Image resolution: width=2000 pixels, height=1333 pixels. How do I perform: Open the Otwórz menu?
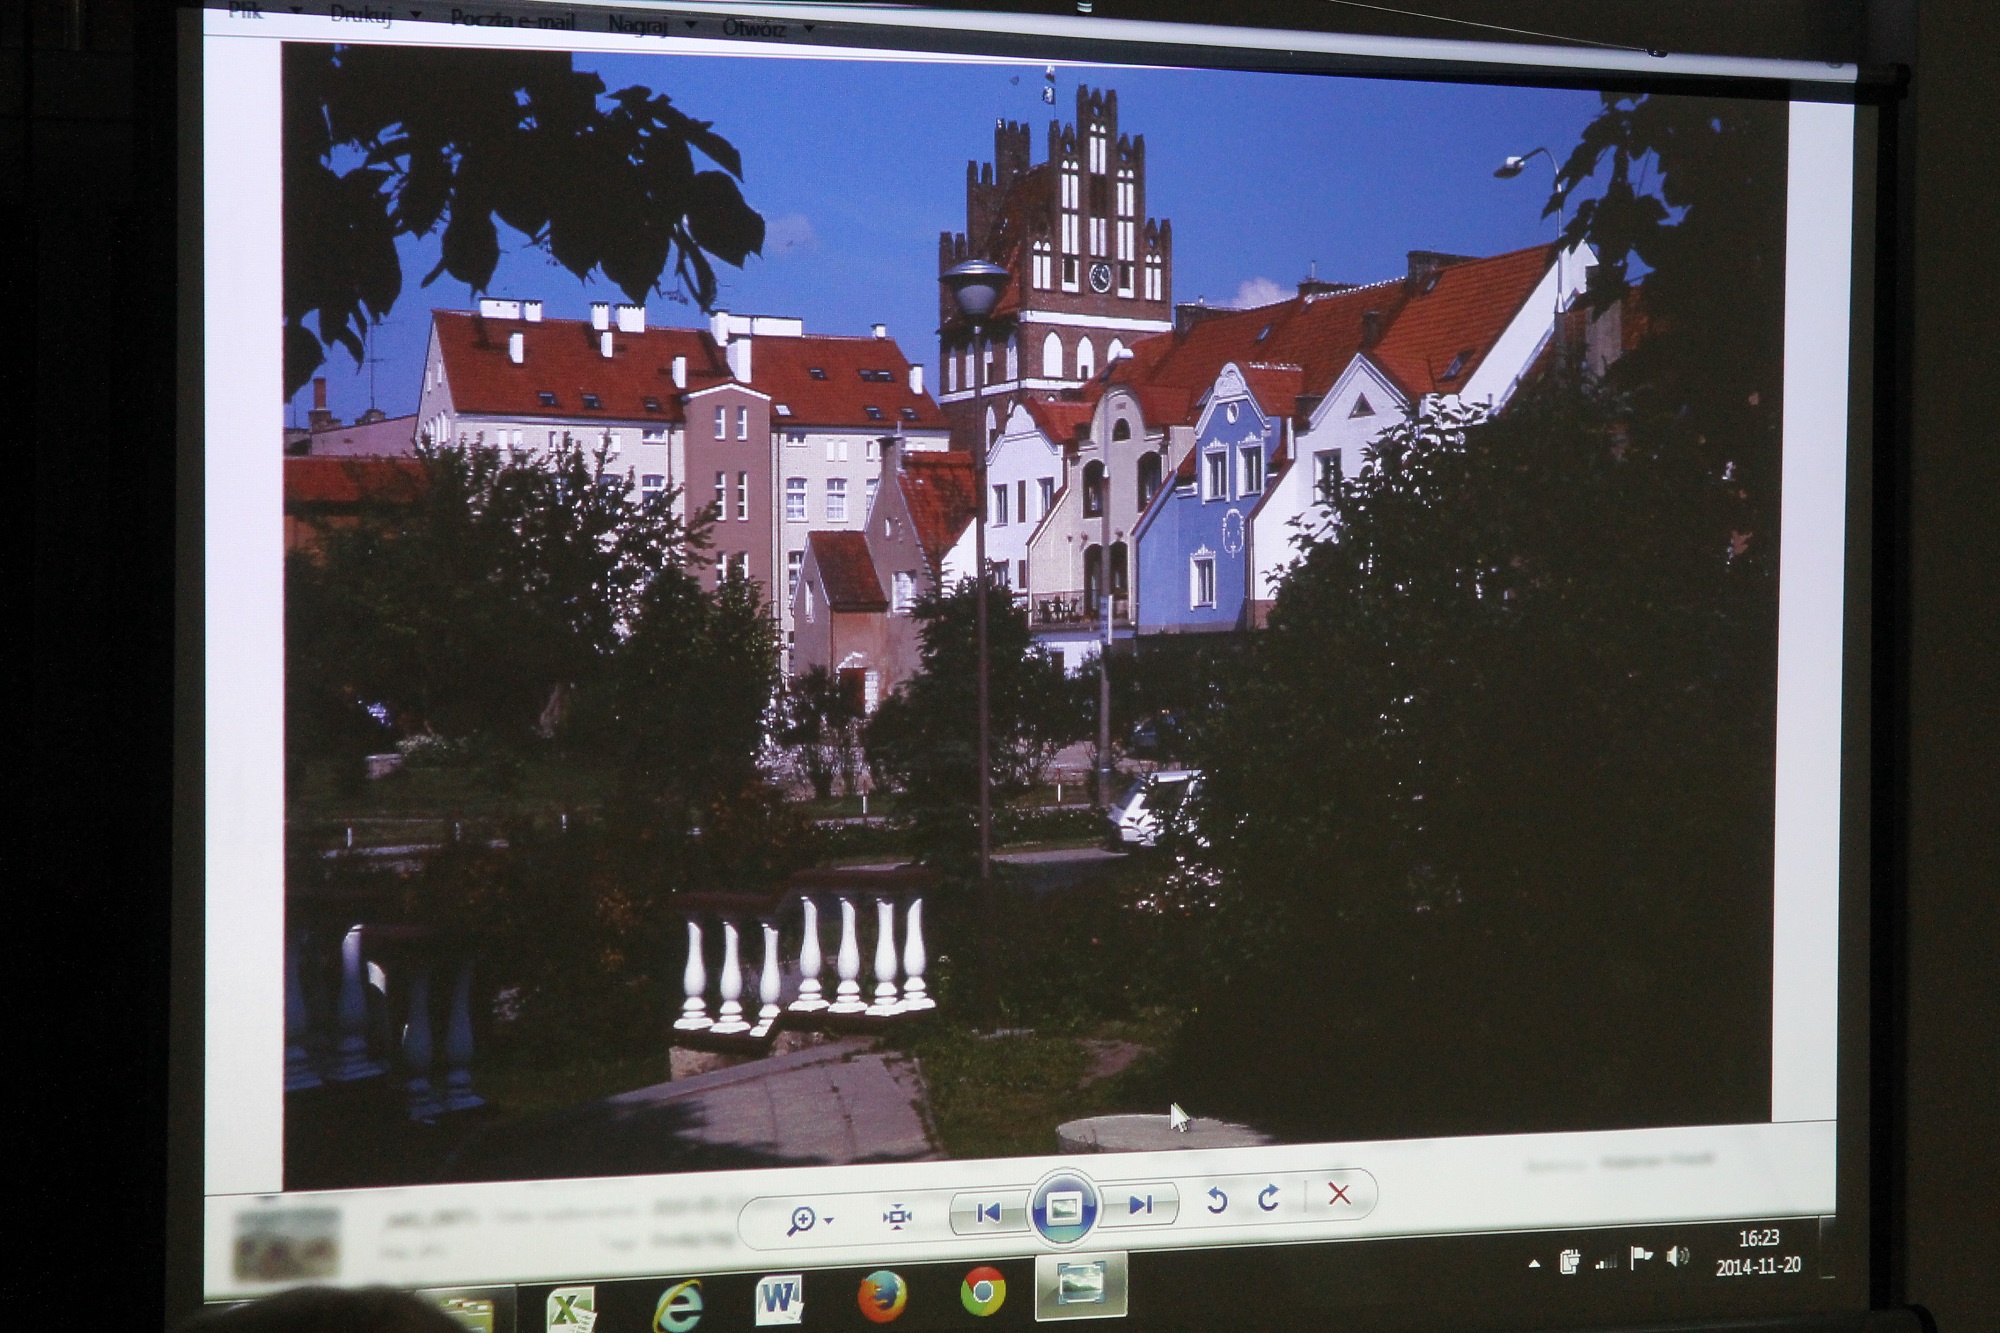pos(753,27)
